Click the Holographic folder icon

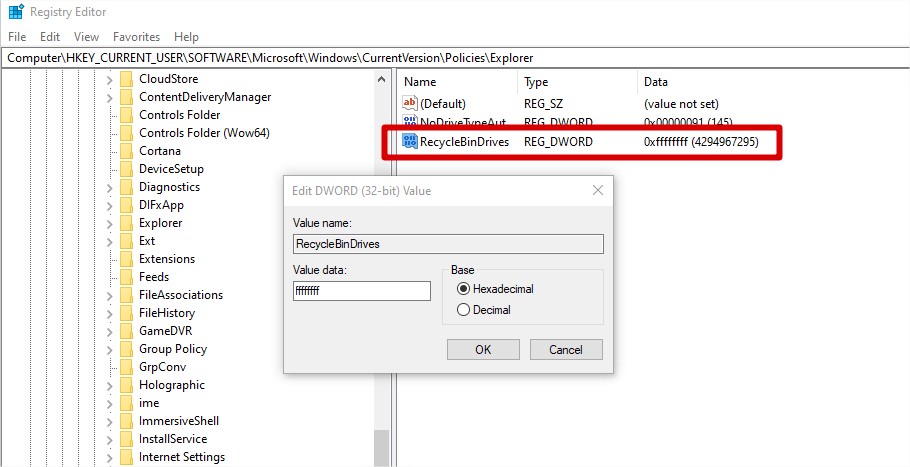point(127,385)
